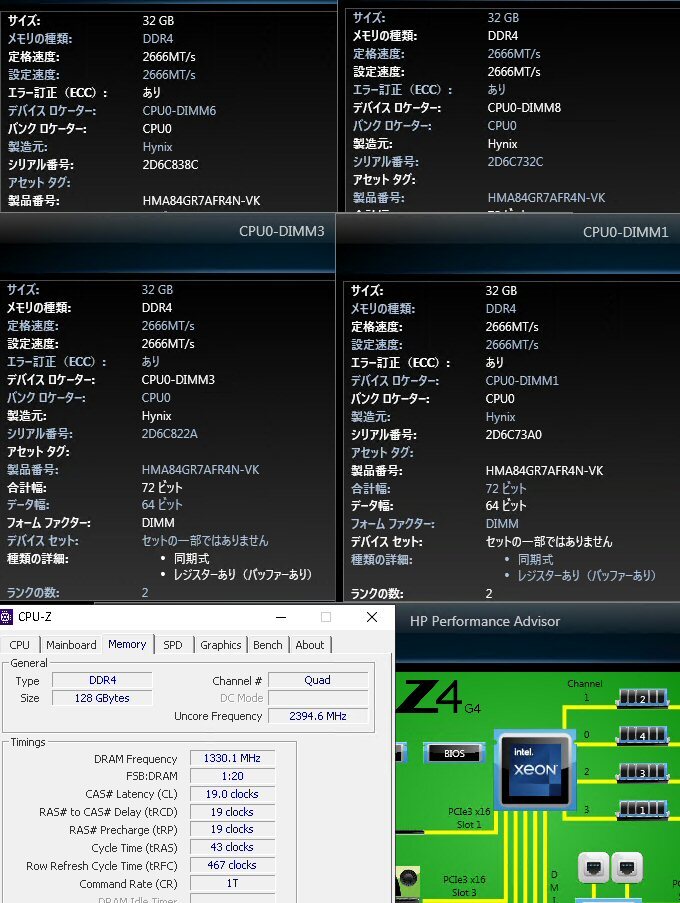Click the FSB:DRAM value 1:20
This screenshot has width=680, height=903.
232,776
